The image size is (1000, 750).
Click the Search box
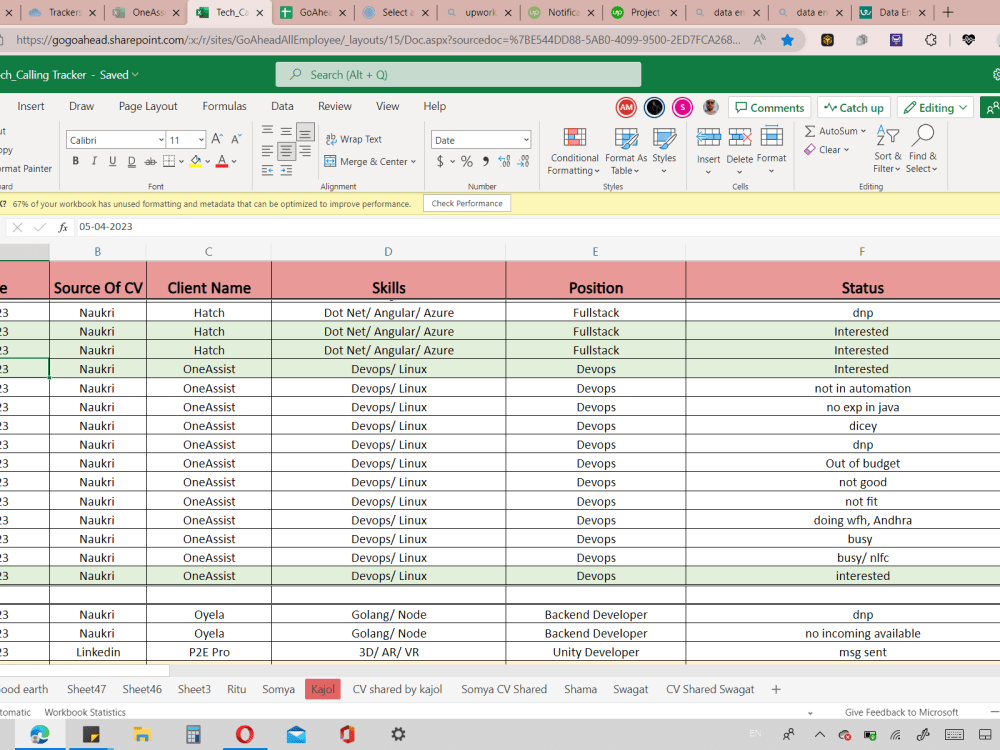[x=458, y=75]
